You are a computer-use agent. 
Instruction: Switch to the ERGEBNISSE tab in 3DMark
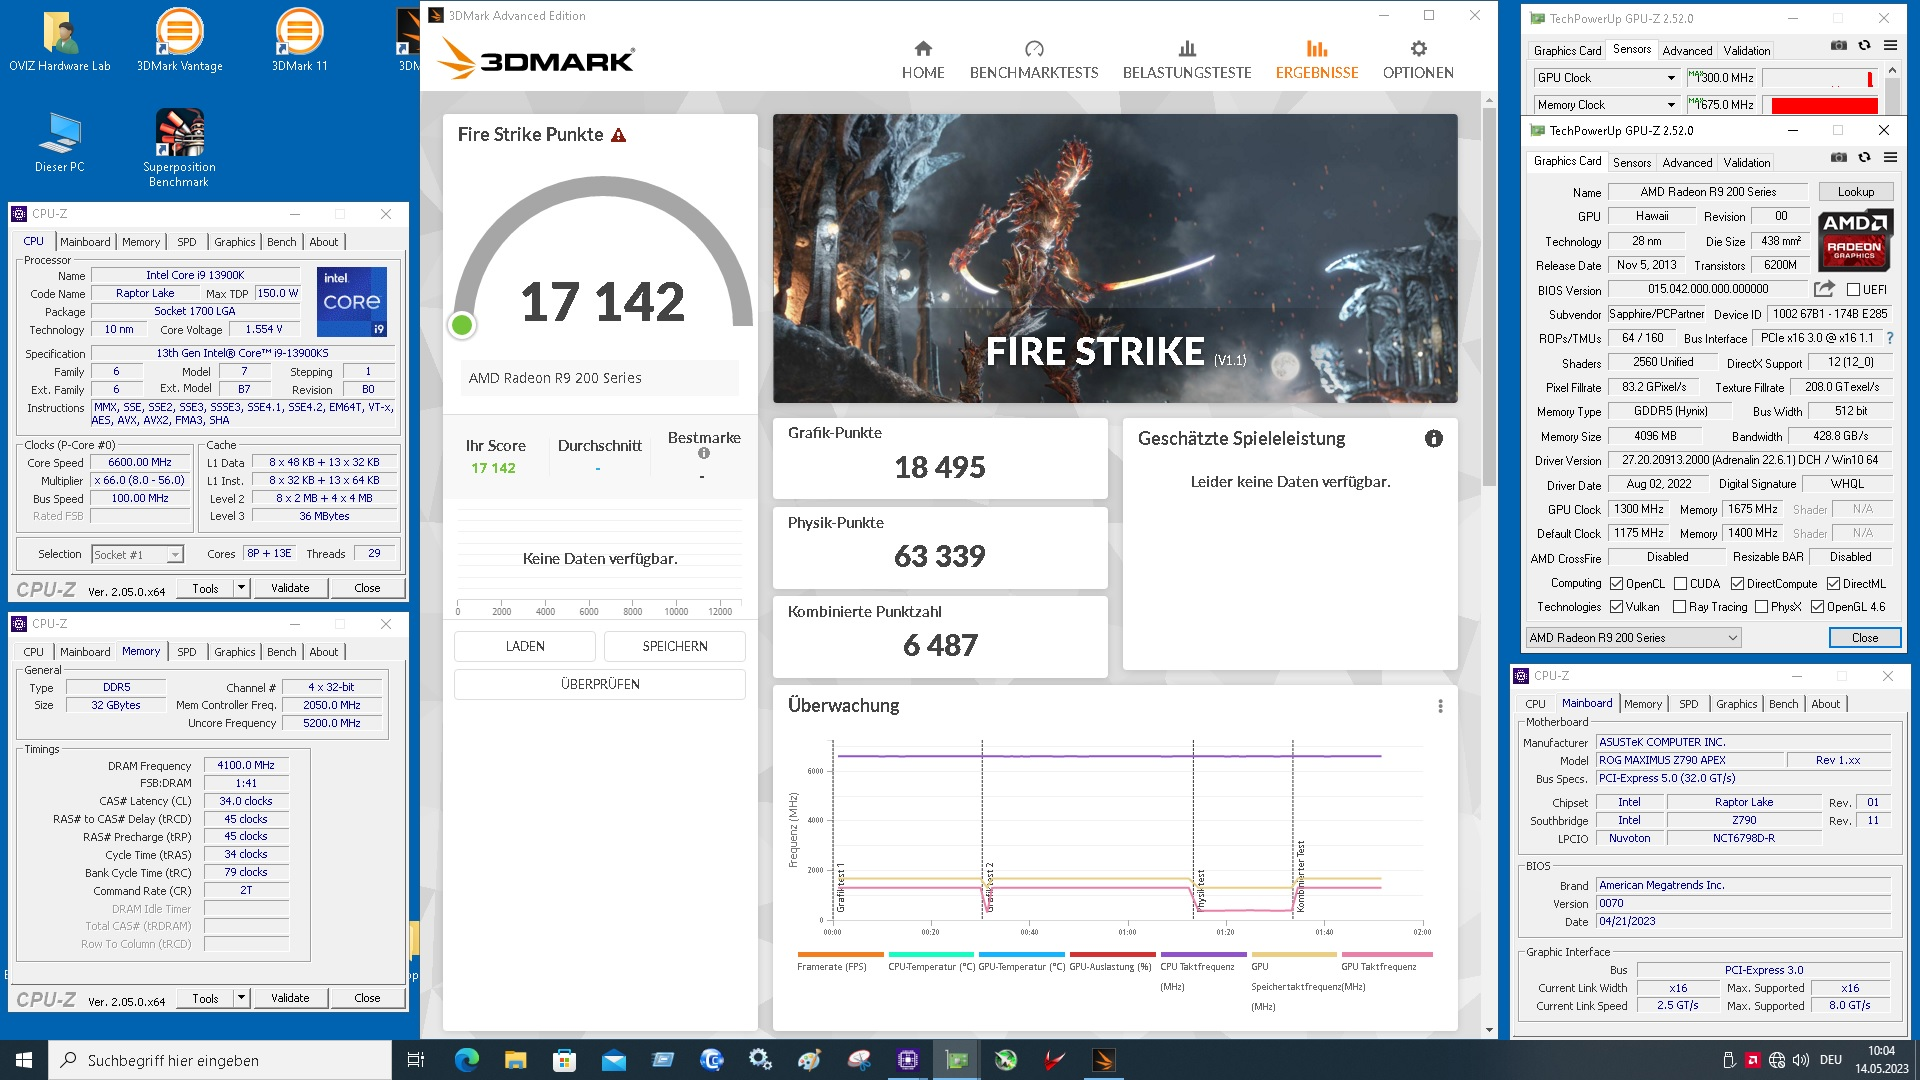tap(1316, 60)
